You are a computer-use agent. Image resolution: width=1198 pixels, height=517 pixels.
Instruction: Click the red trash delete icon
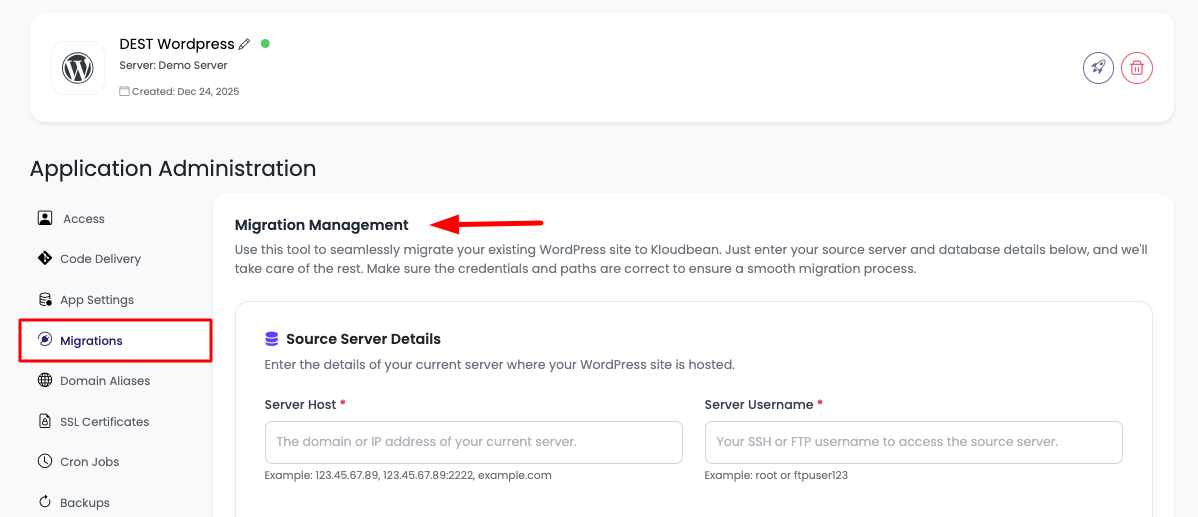[1137, 68]
